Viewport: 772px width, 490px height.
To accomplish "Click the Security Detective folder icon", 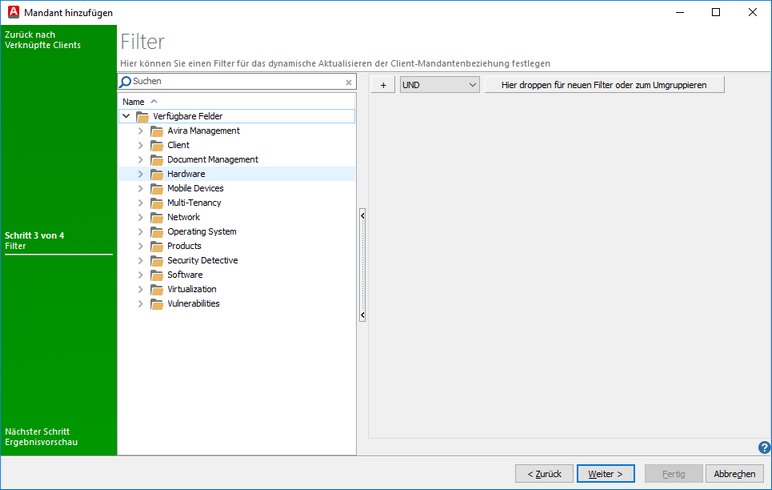I will (156, 261).
